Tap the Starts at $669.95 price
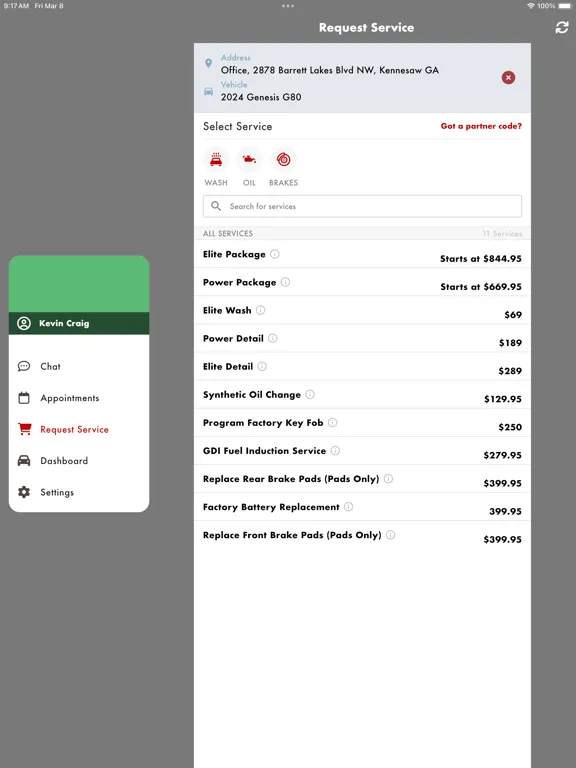 (x=480, y=287)
